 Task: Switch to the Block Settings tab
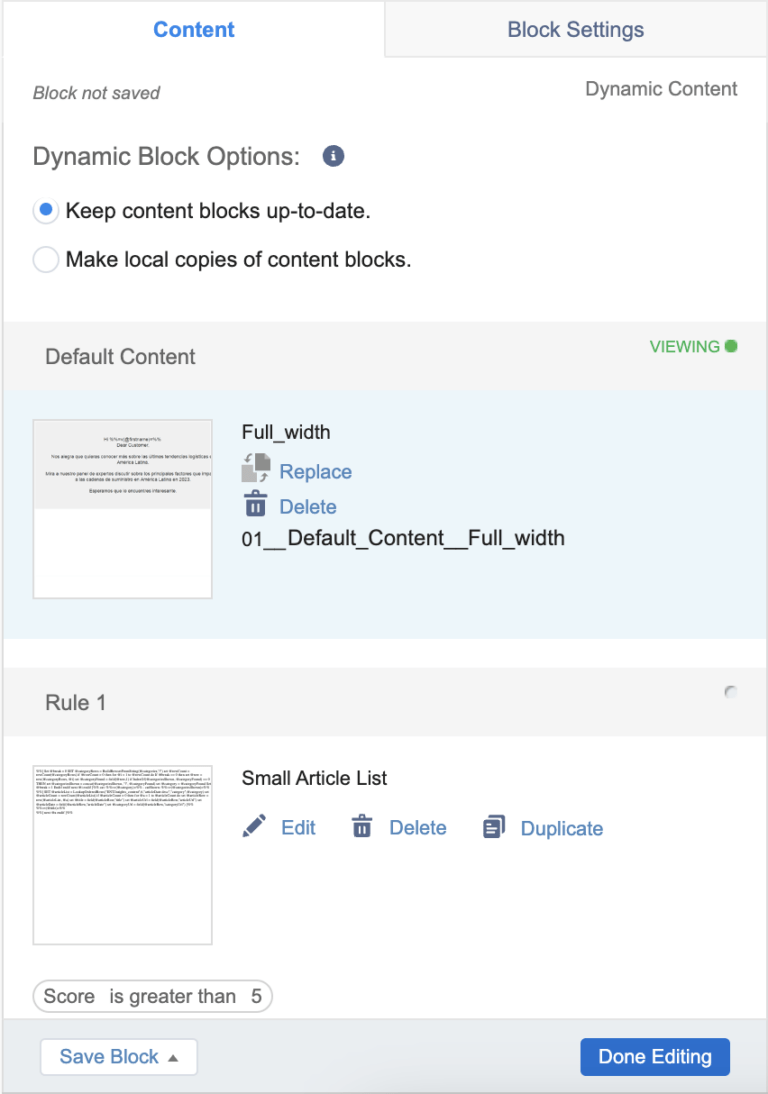pos(575,29)
